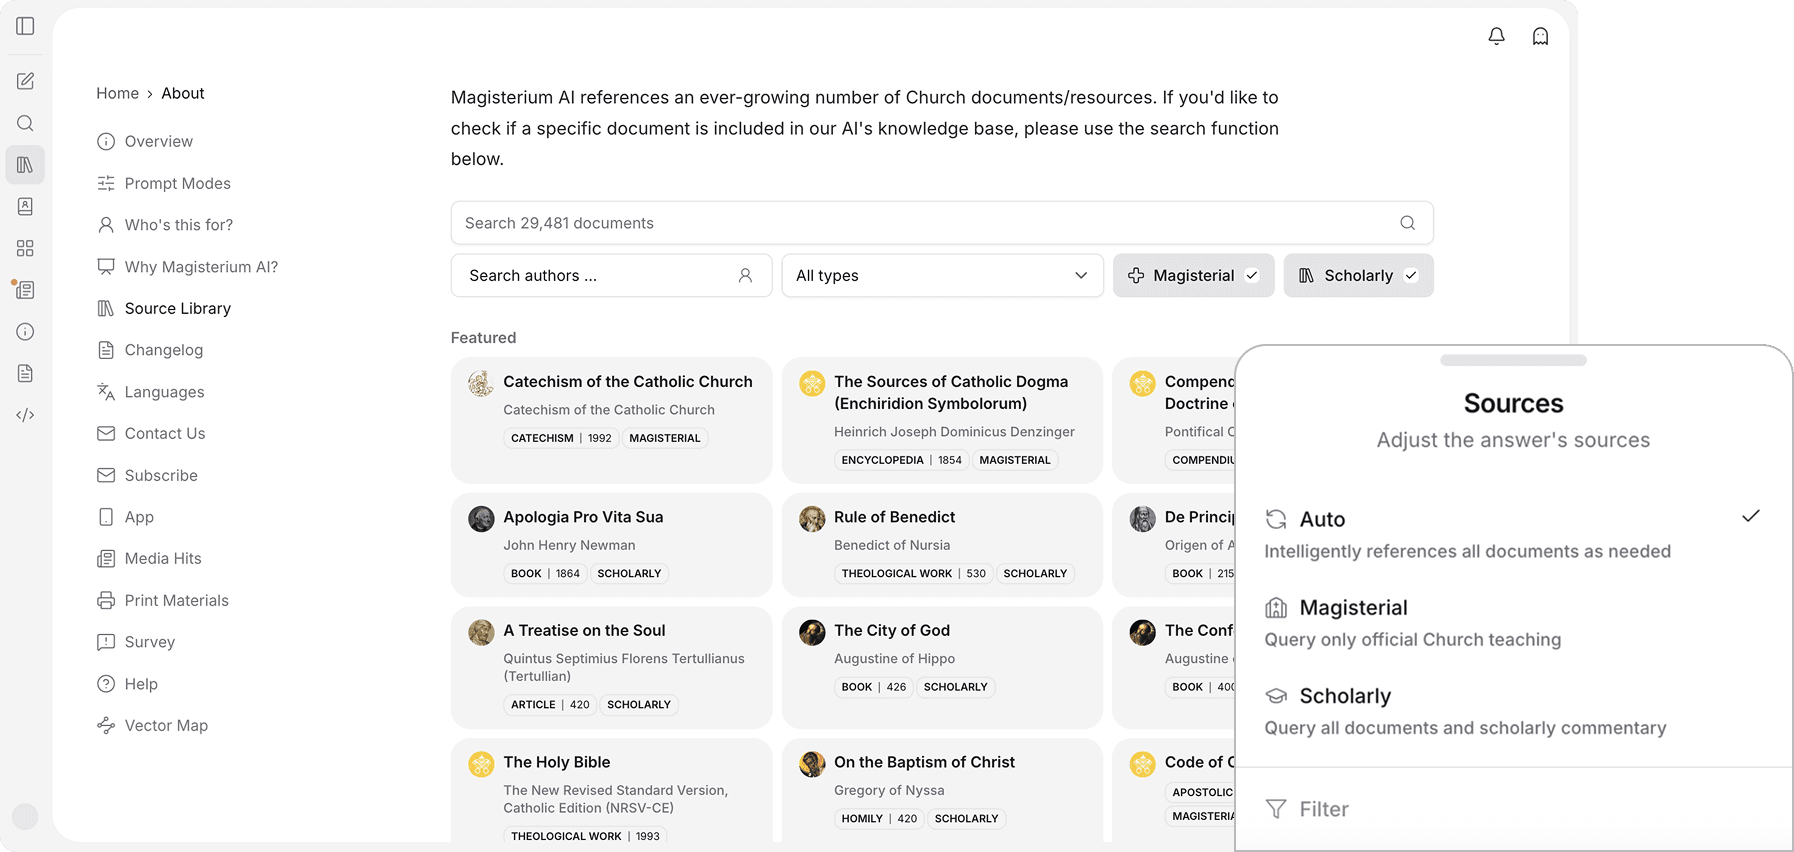Open Prompt Modes menu item
The width and height of the screenshot is (1794, 852).
tap(177, 184)
